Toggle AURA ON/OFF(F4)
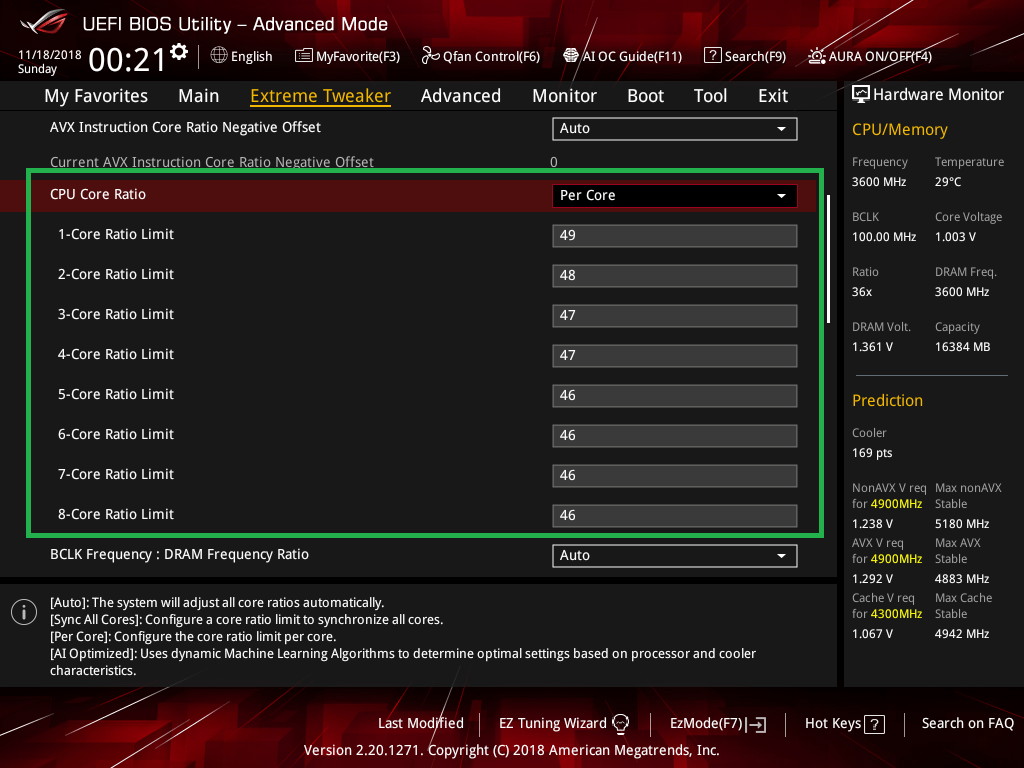Image resolution: width=1024 pixels, height=768 pixels. pos(870,56)
